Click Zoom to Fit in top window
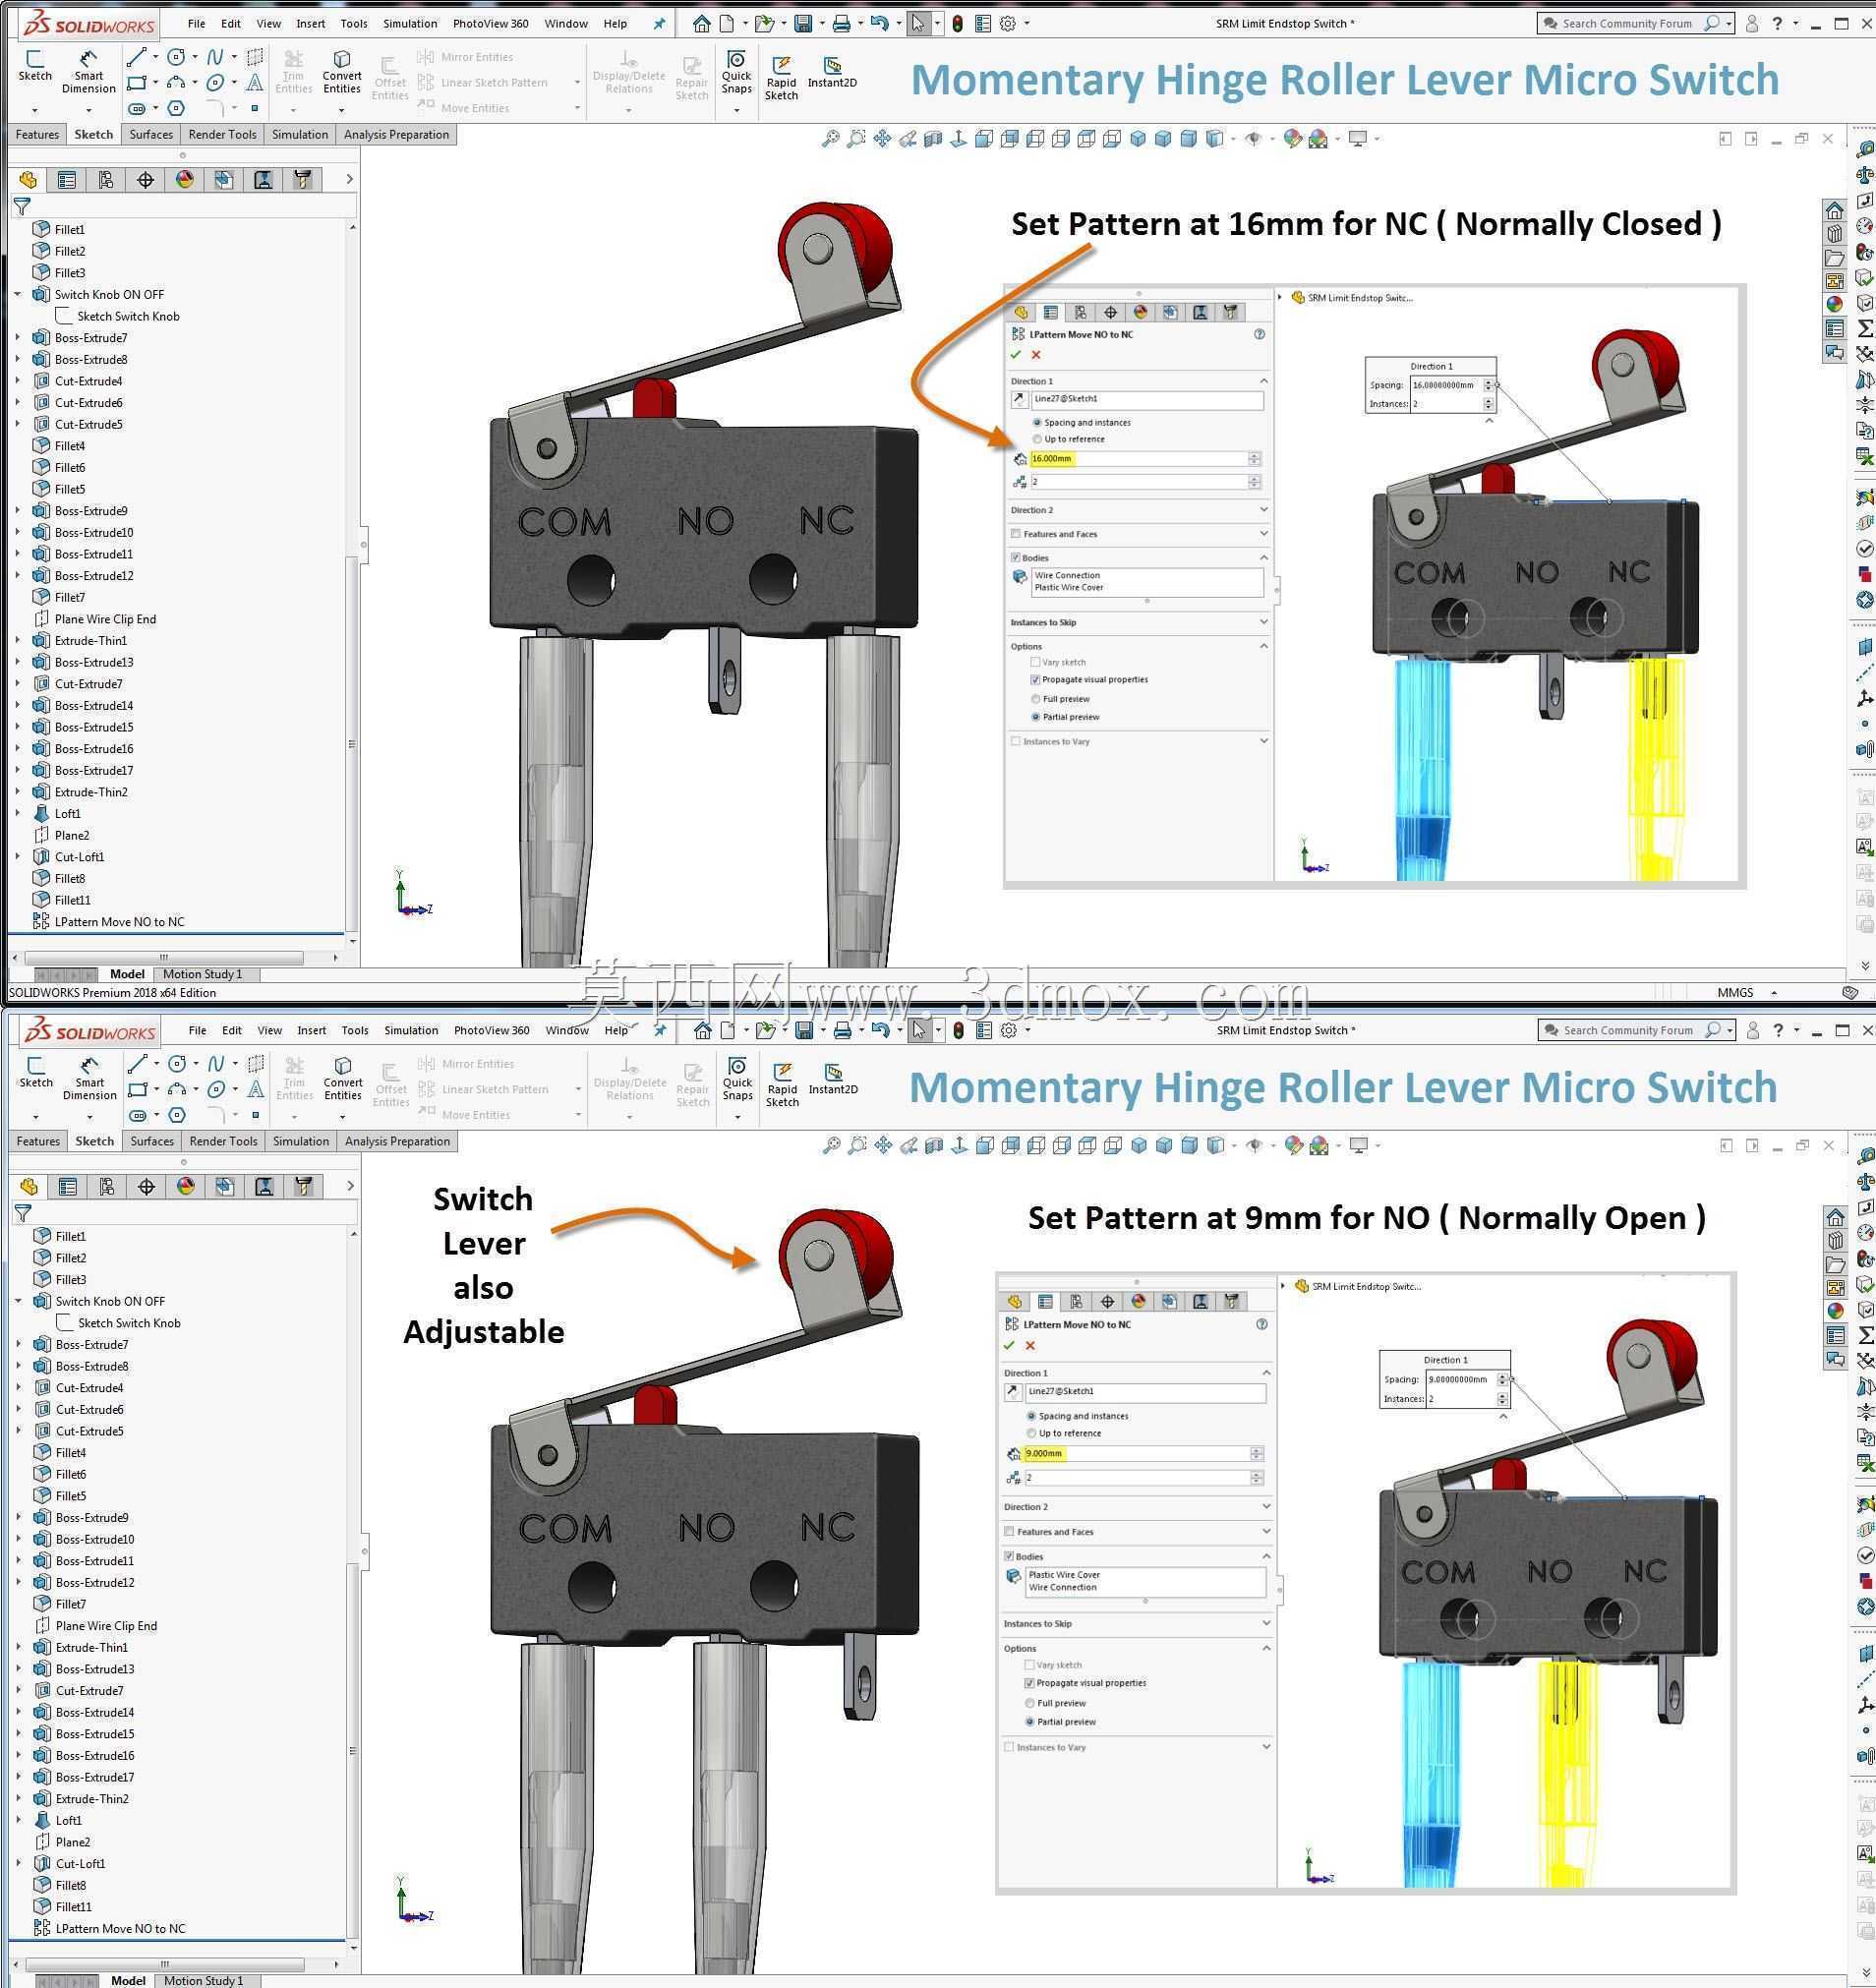 pos(830,140)
